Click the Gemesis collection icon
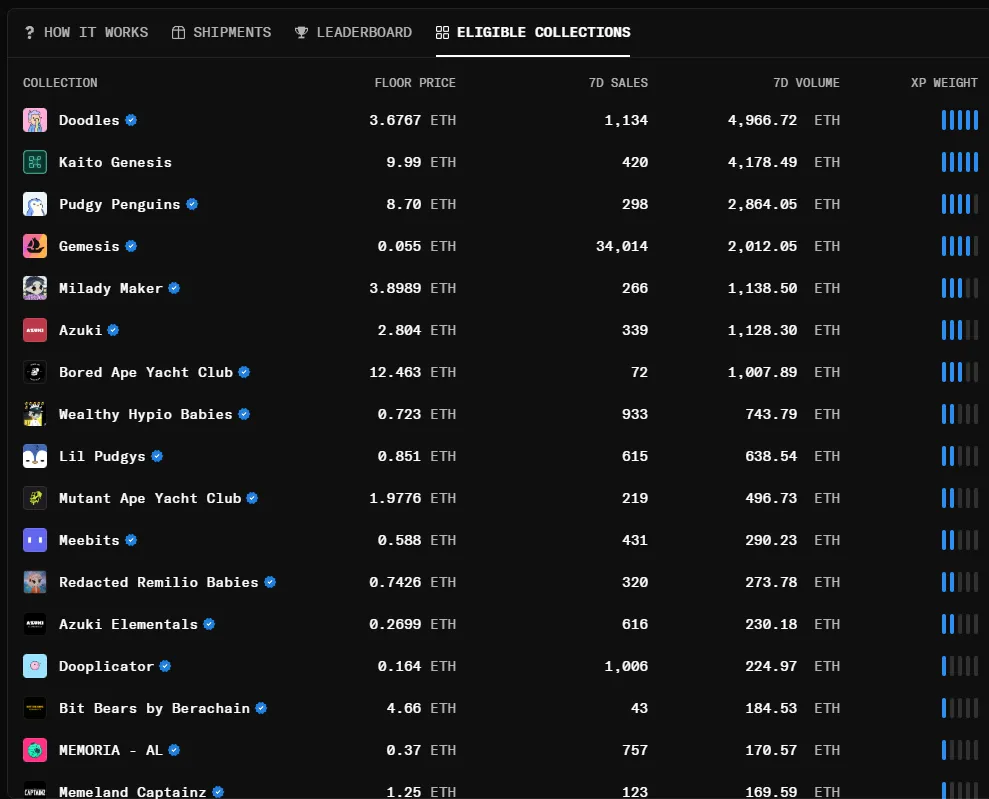 point(35,246)
